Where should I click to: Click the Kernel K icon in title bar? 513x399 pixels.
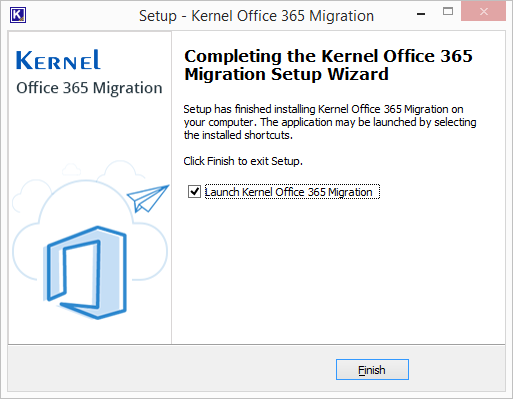[18, 15]
